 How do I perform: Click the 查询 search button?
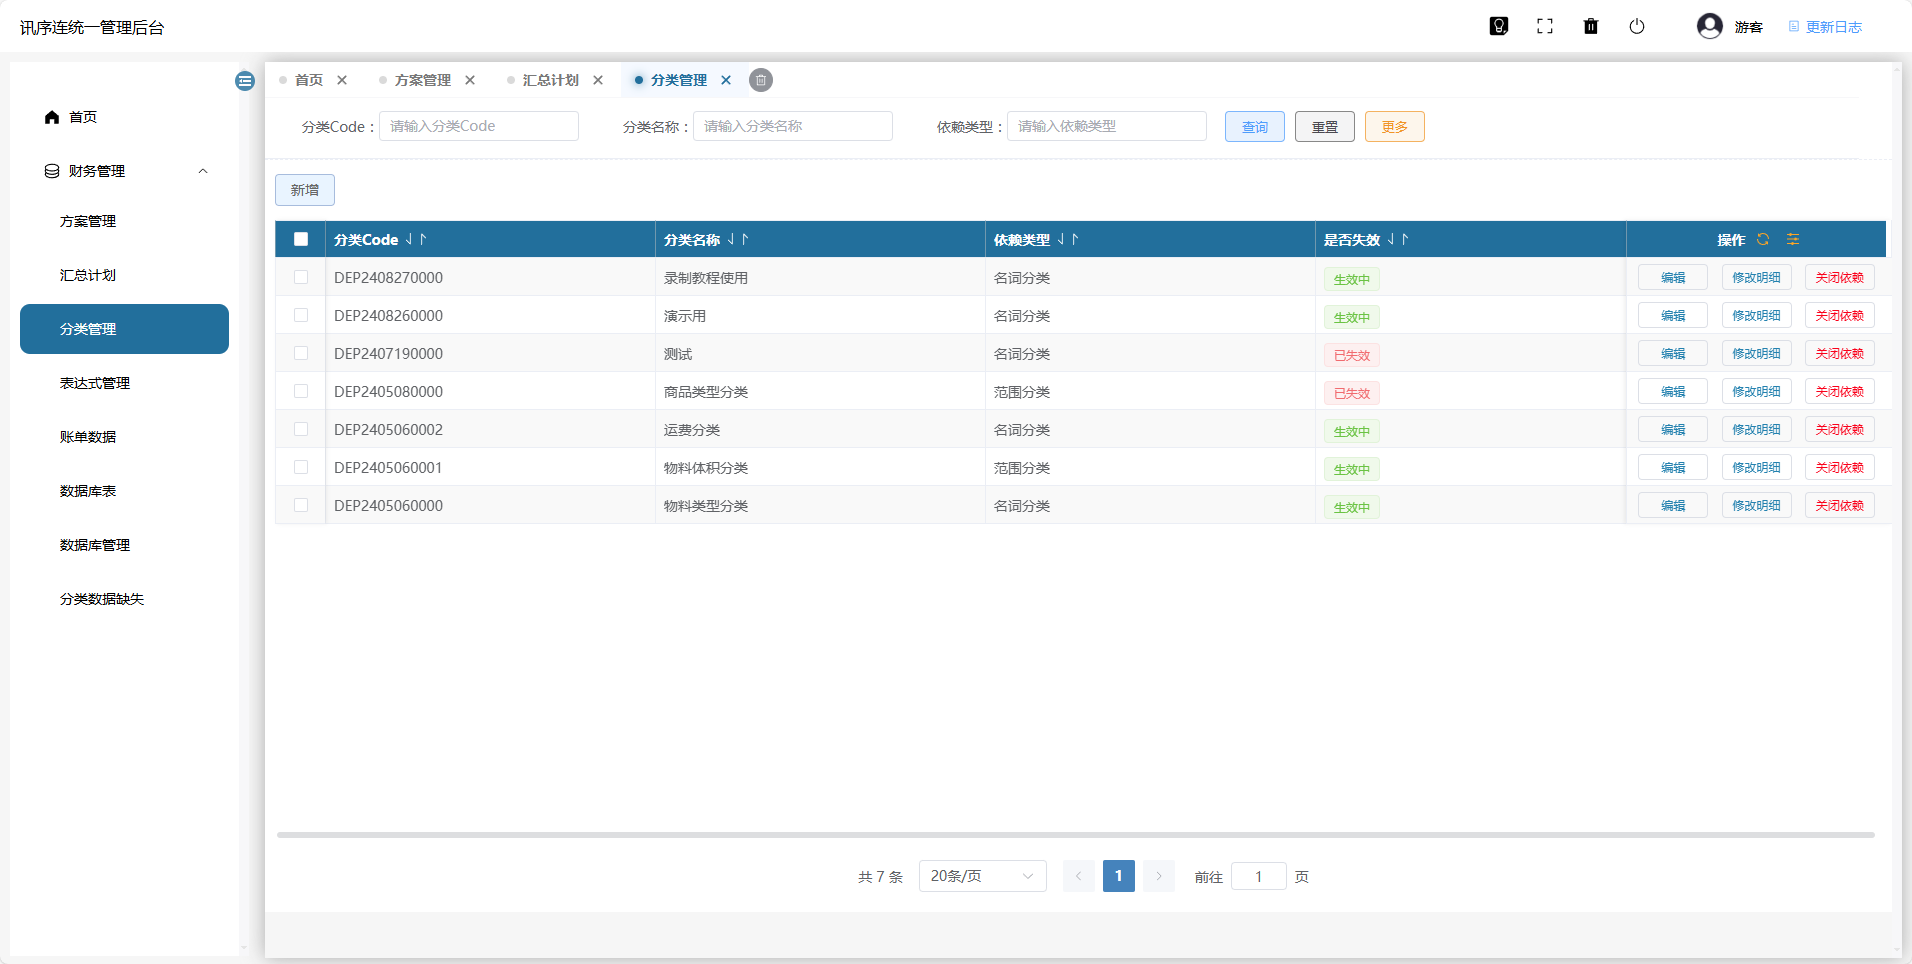1254,127
